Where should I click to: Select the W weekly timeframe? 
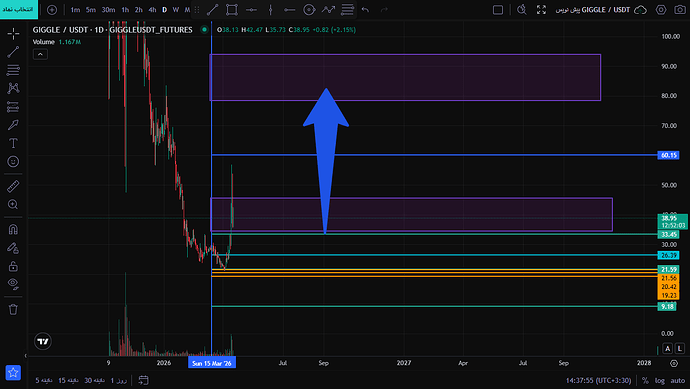(x=176, y=10)
